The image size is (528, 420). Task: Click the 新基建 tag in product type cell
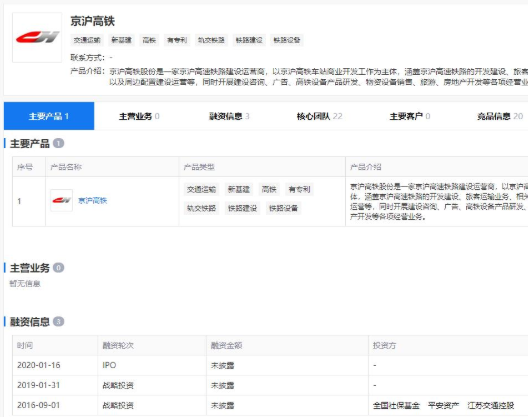239,190
